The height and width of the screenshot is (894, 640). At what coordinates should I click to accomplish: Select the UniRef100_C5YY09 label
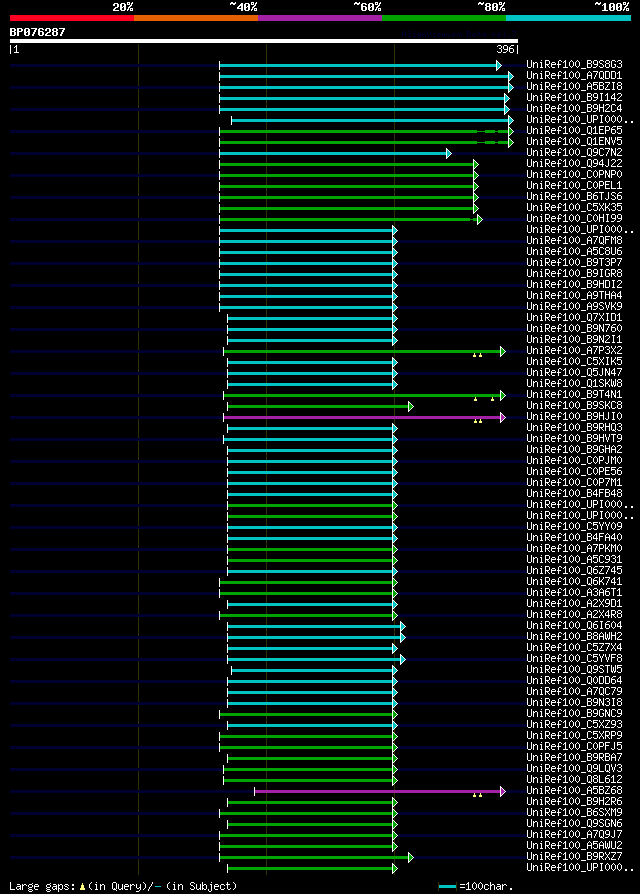click(574, 526)
